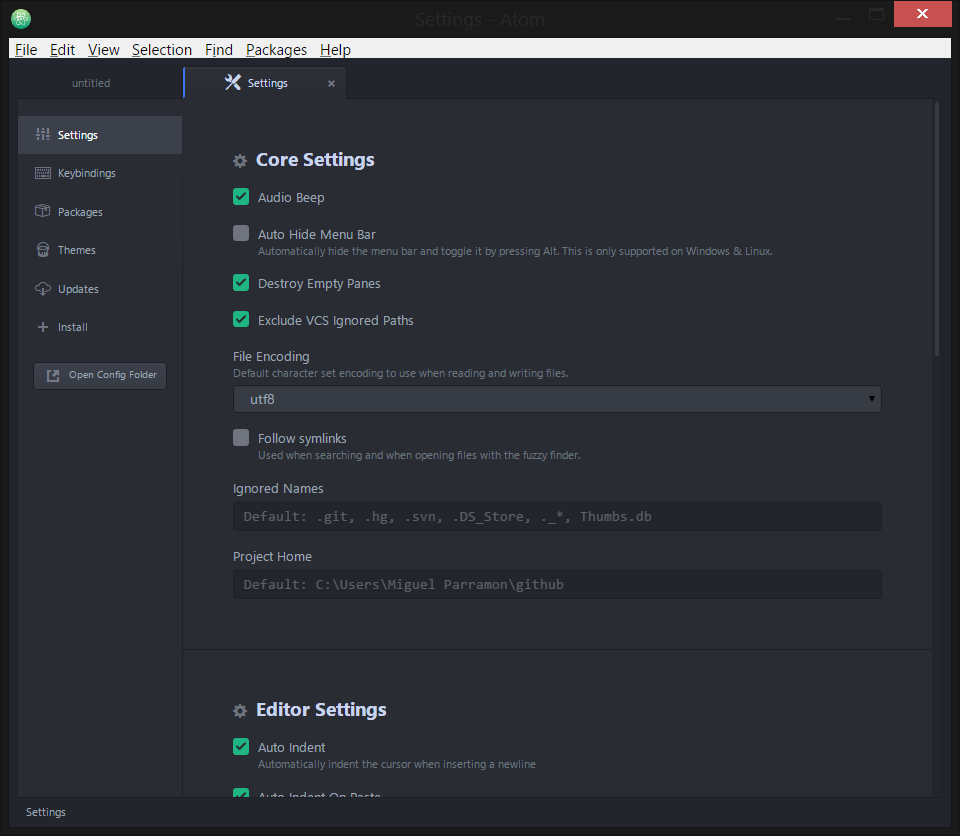Click the Updates cloud download icon
The image size is (960, 836).
[43, 288]
